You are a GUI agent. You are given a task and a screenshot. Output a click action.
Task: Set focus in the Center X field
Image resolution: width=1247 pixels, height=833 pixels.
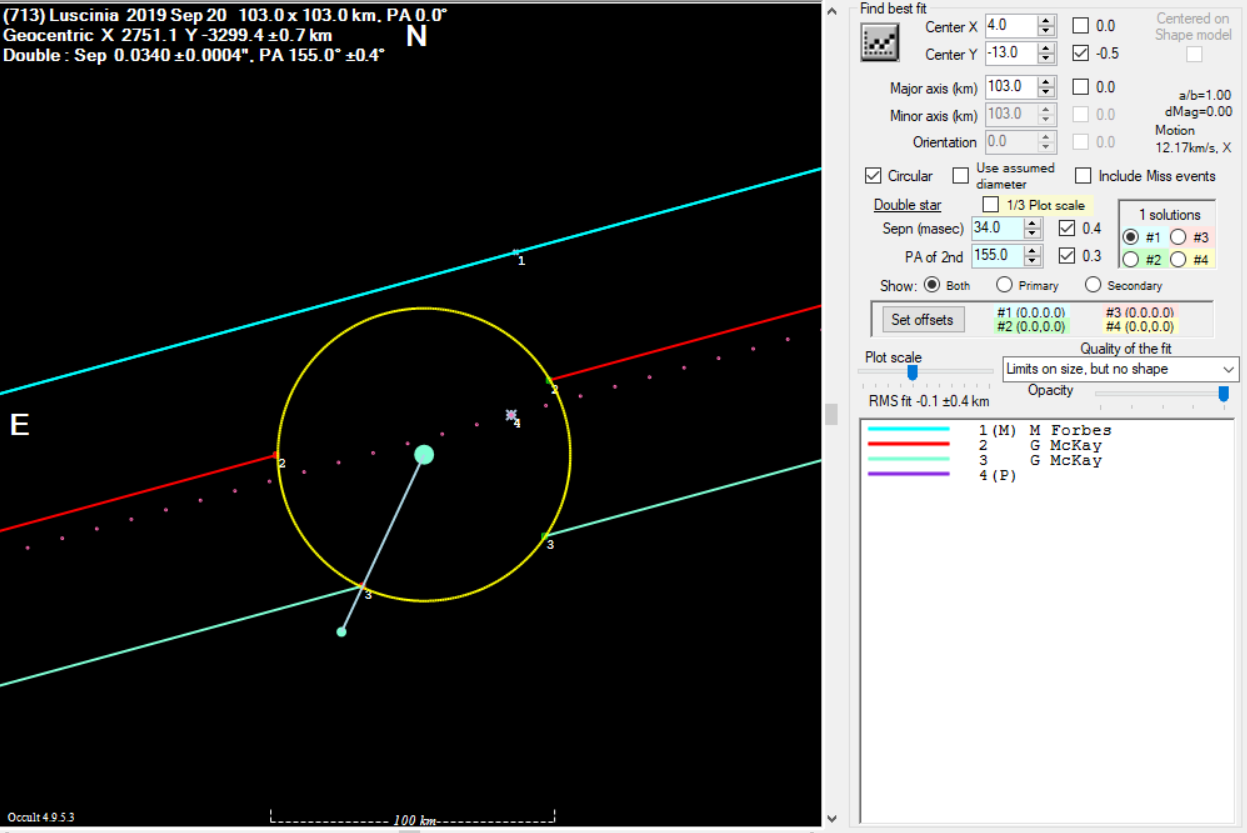(1011, 27)
